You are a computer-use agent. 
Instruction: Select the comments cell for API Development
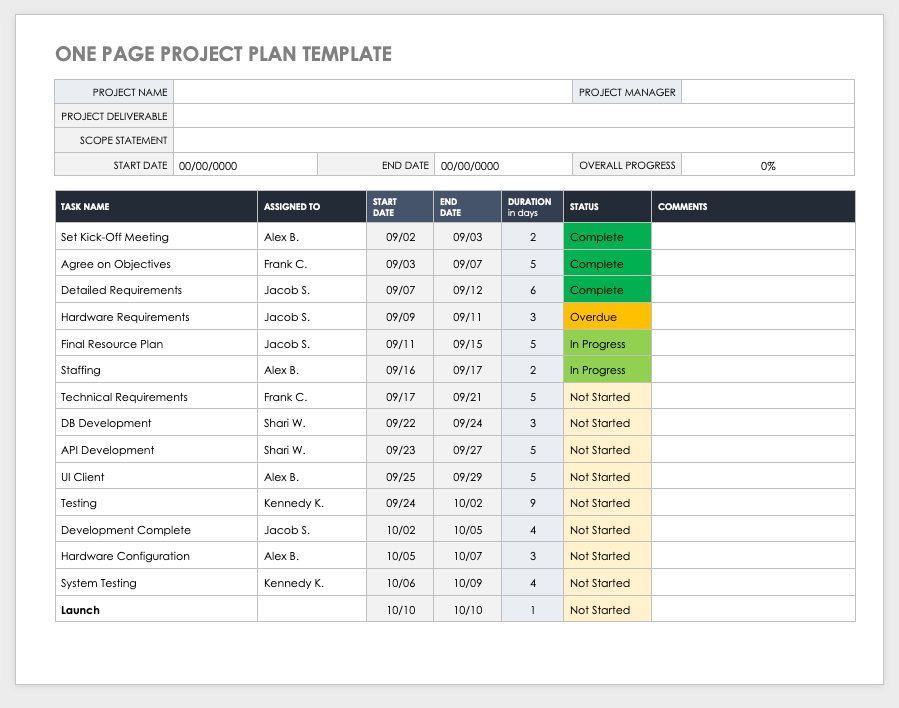[x=753, y=450]
